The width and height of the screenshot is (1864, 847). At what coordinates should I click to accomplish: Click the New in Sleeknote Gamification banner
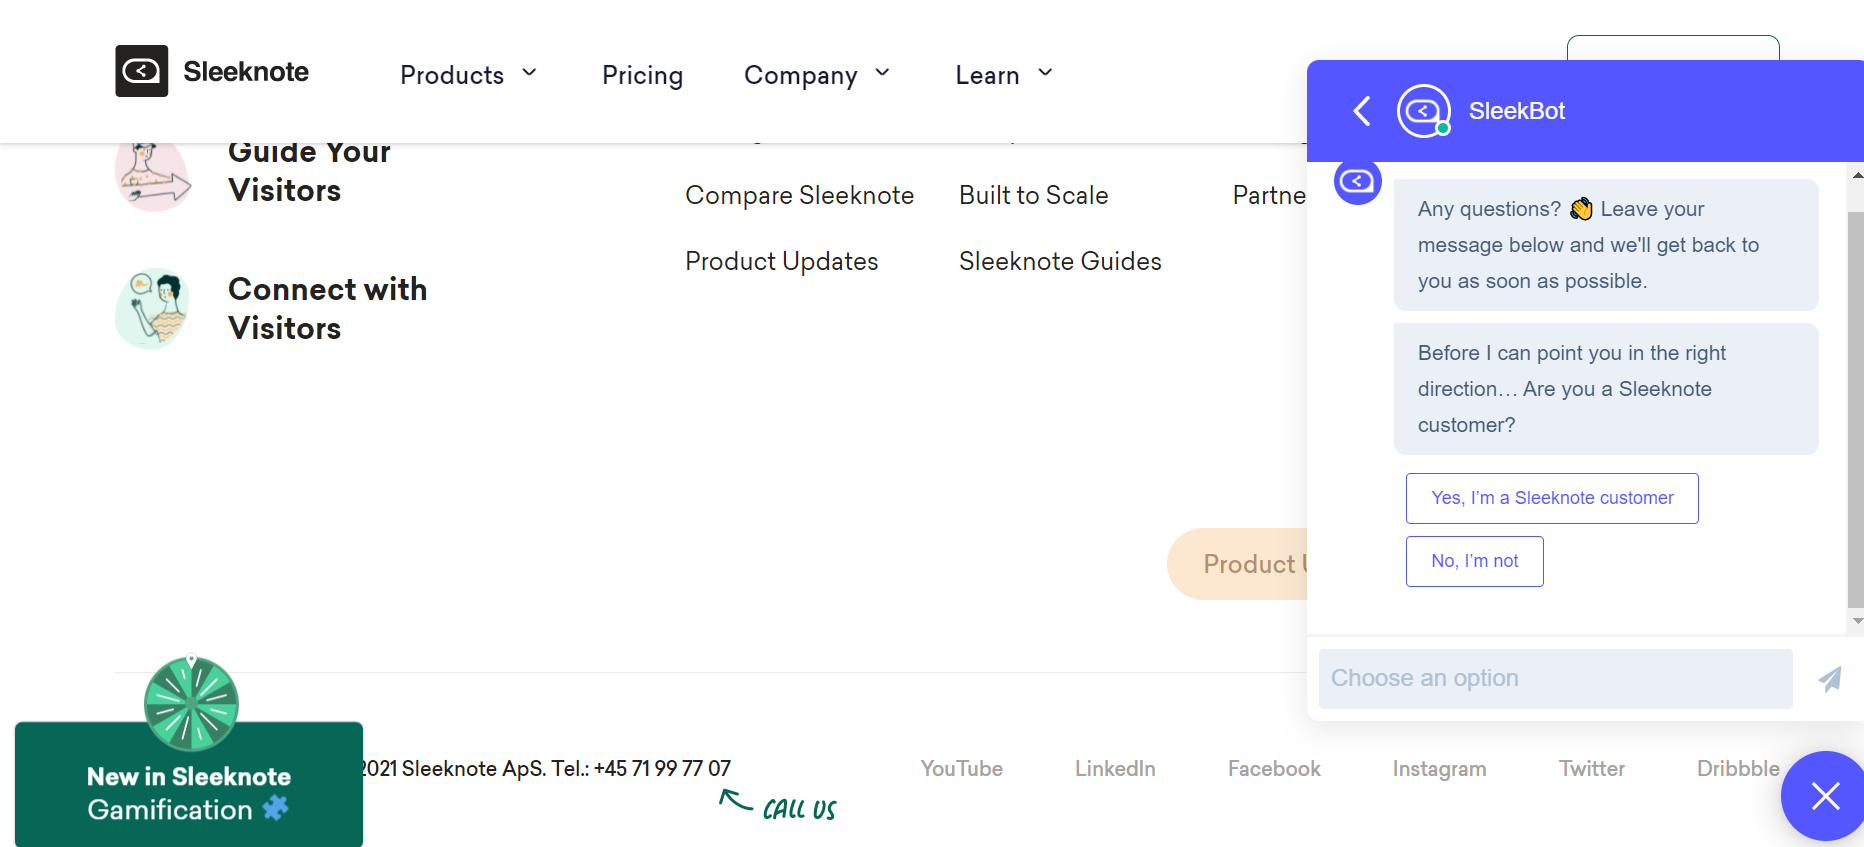click(189, 784)
